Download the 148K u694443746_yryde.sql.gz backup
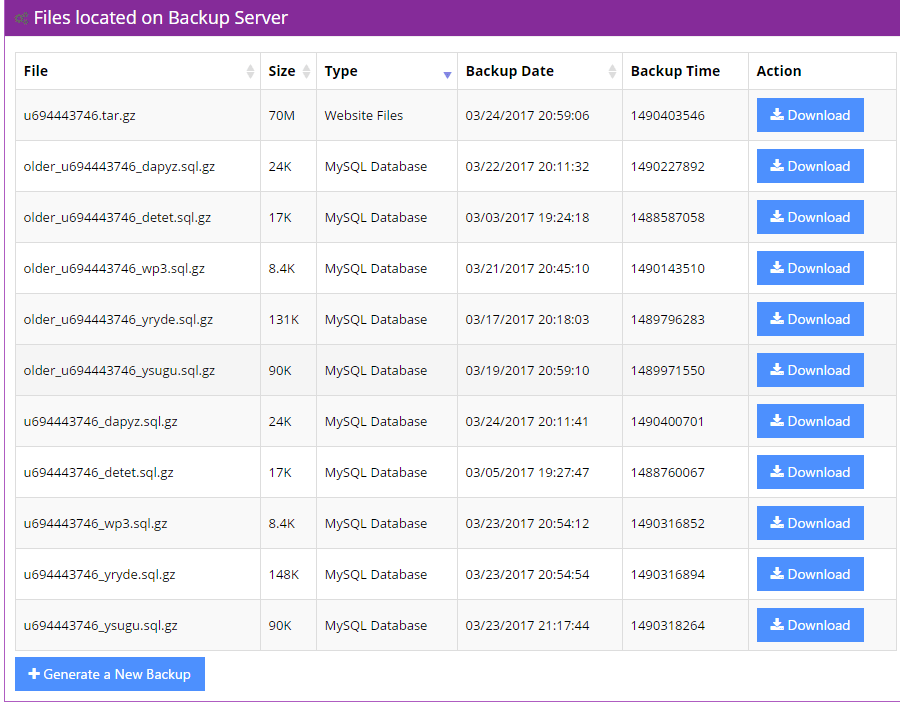Screen dimensions: 900x705 [x=810, y=574]
